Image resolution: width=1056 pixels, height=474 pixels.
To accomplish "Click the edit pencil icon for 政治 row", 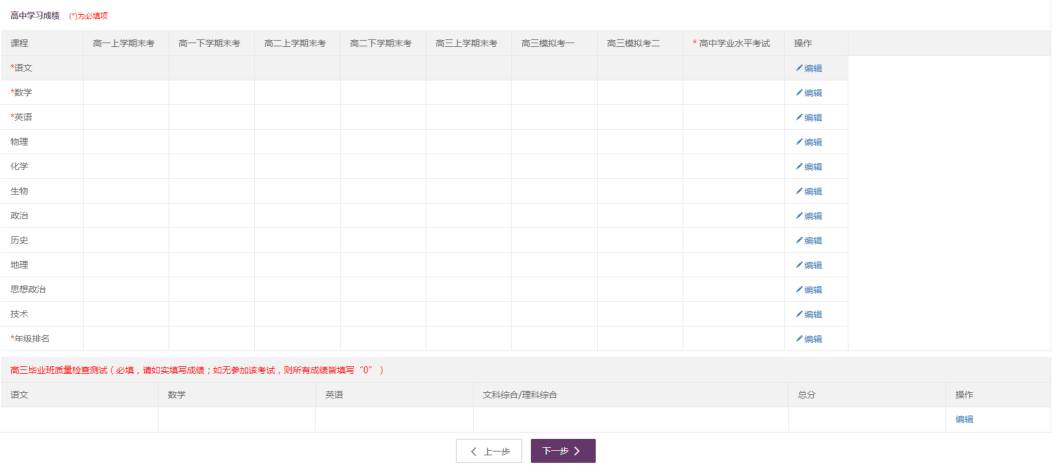I will [x=799, y=216].
